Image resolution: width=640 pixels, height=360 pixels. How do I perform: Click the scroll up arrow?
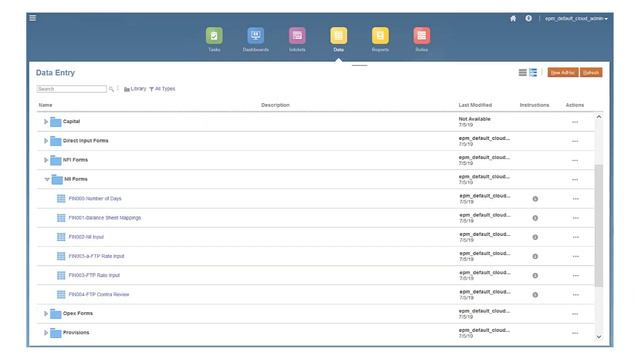[599, 117]
